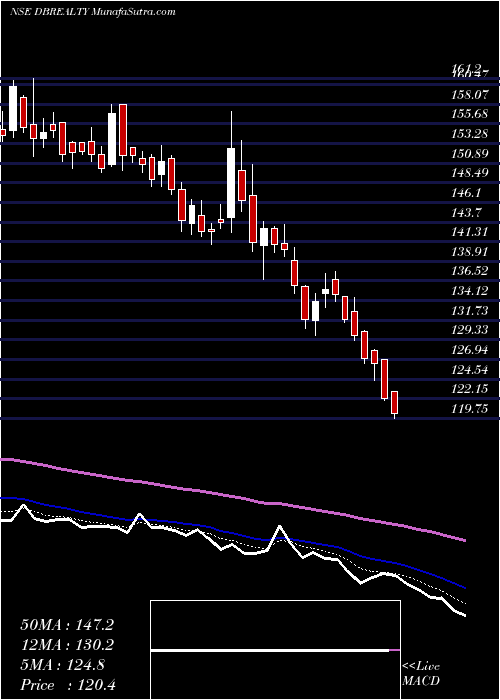Click the 143.7 price level label
Screen dimensions: 500x700
click(466, 212)
